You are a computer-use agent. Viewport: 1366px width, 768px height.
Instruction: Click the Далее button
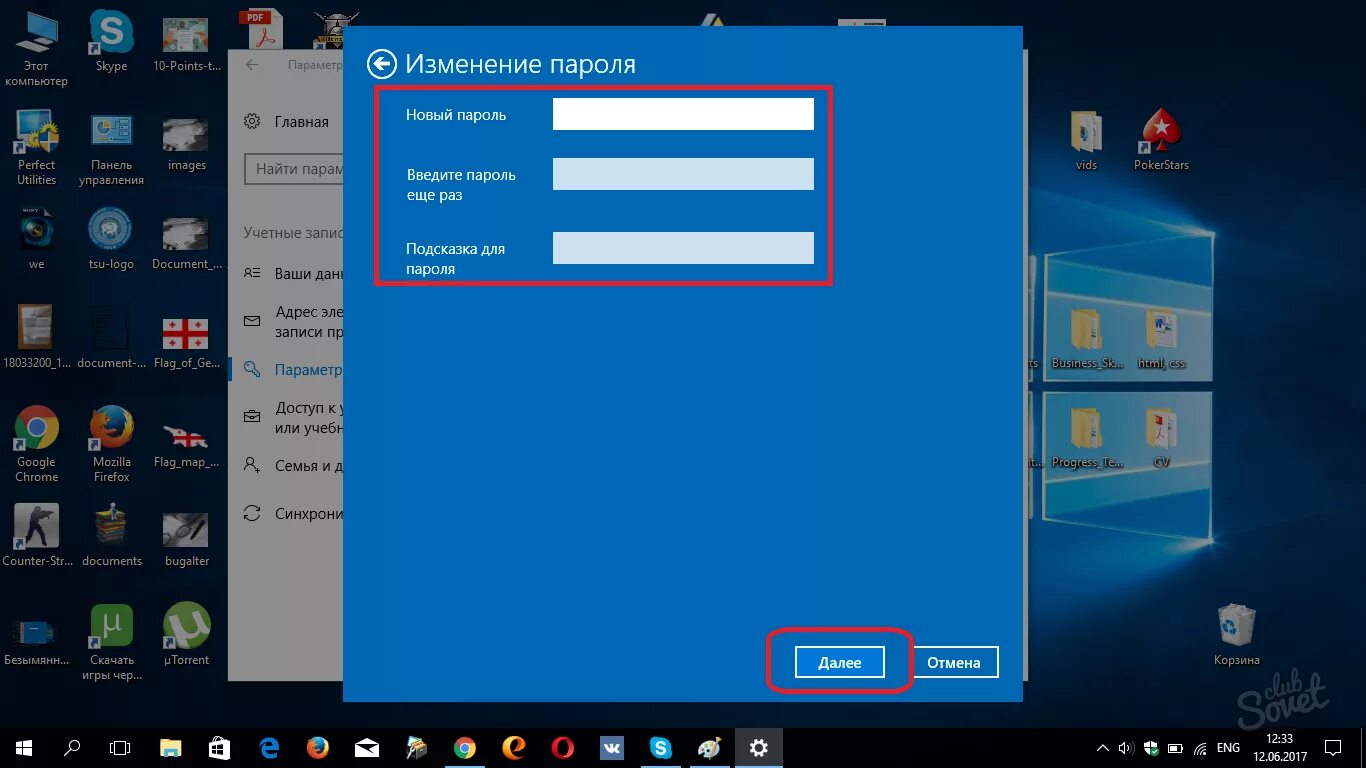click(840, 662)
